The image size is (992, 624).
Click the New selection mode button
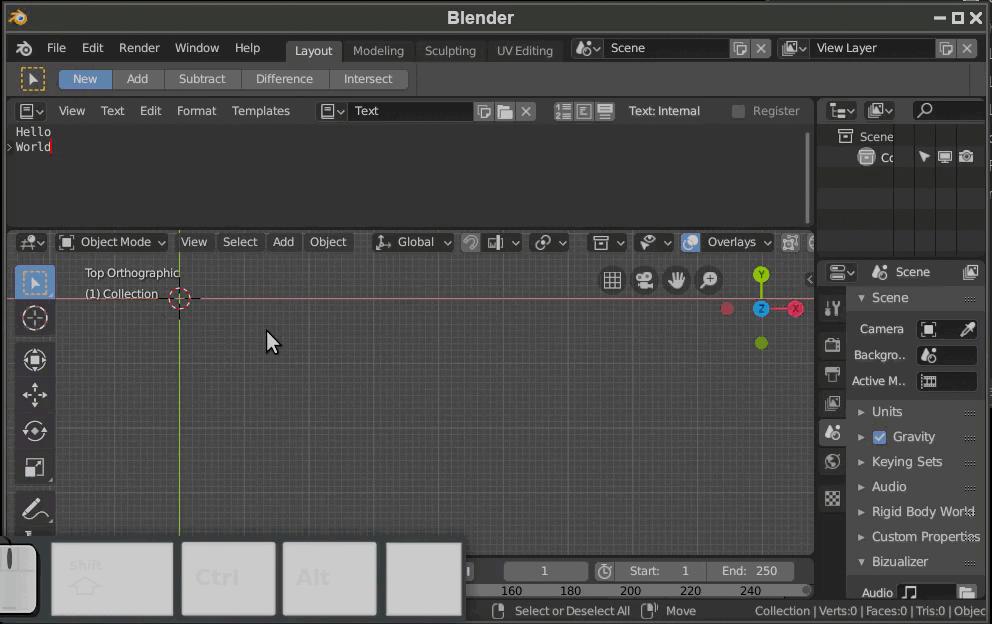[85, 79]
